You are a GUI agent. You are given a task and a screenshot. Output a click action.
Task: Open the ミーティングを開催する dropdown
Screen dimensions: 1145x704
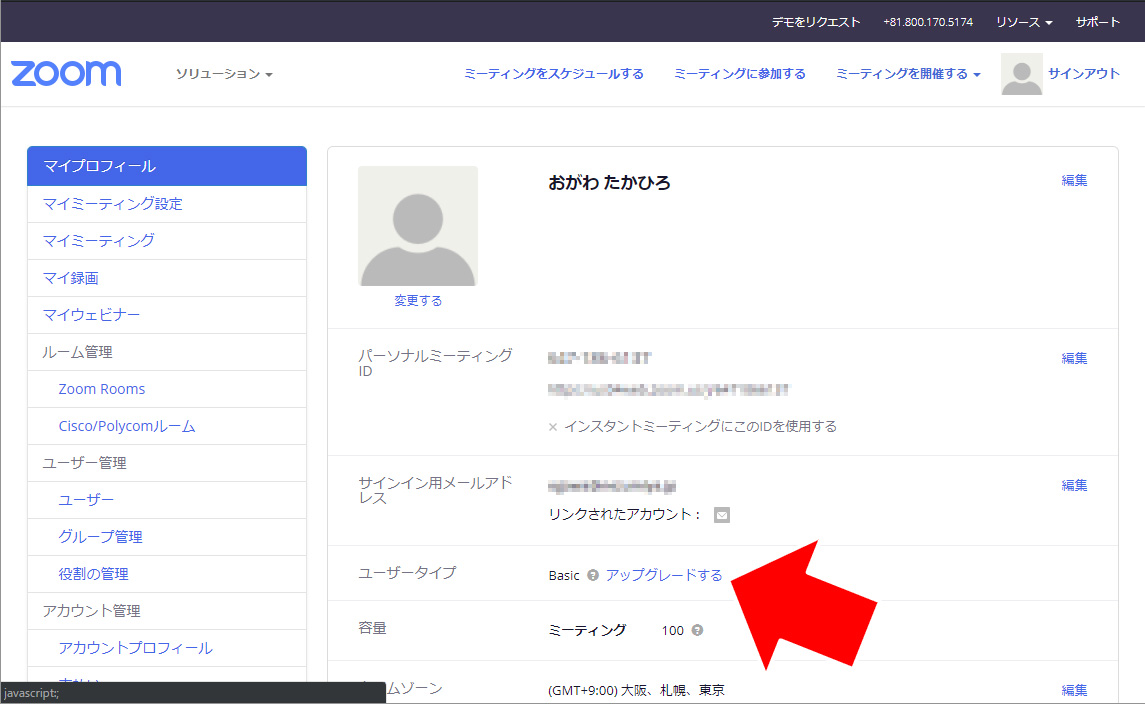coord(907,74)
